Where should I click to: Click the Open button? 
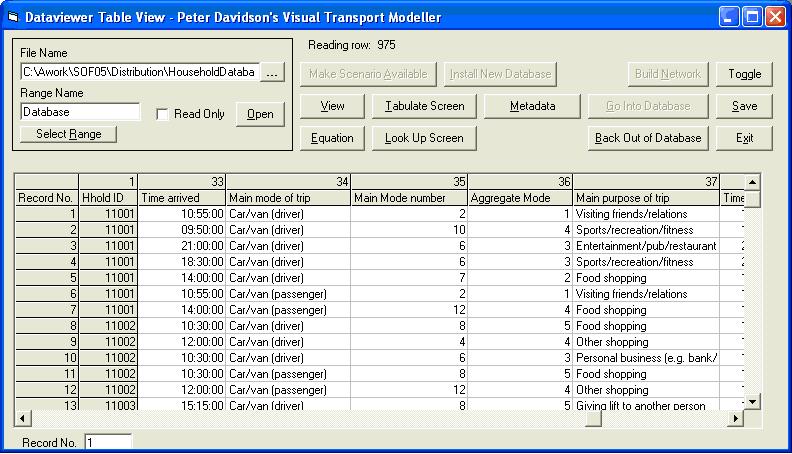click(260, 115)
